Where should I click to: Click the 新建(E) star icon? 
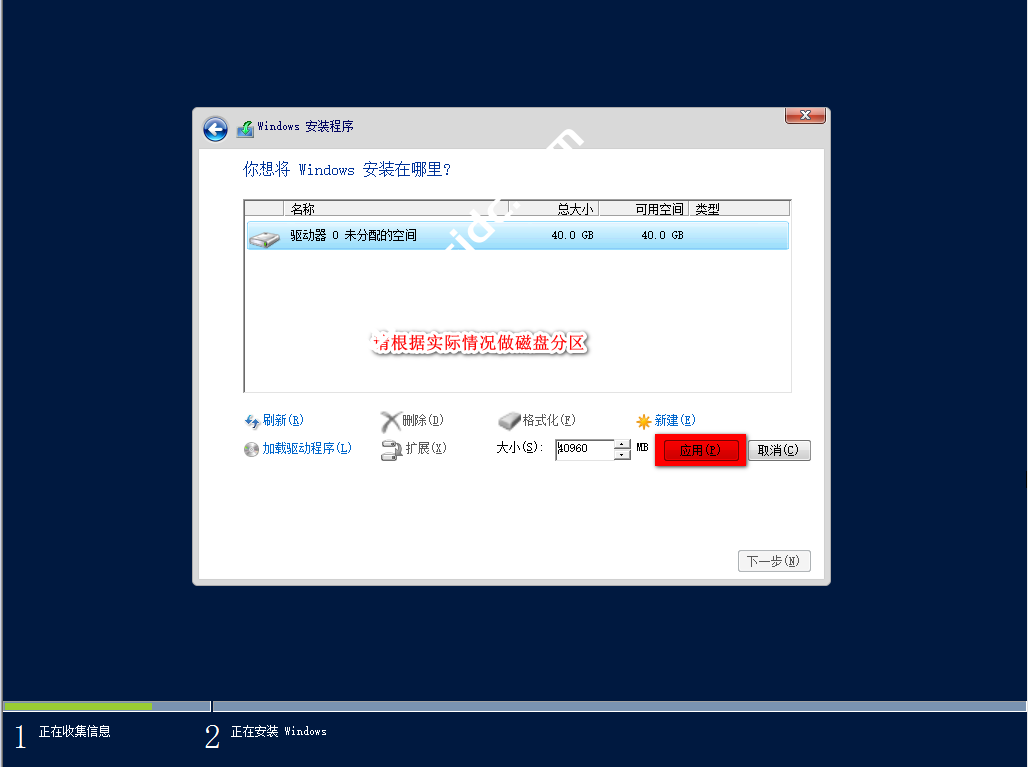click(x=644, y=421)
